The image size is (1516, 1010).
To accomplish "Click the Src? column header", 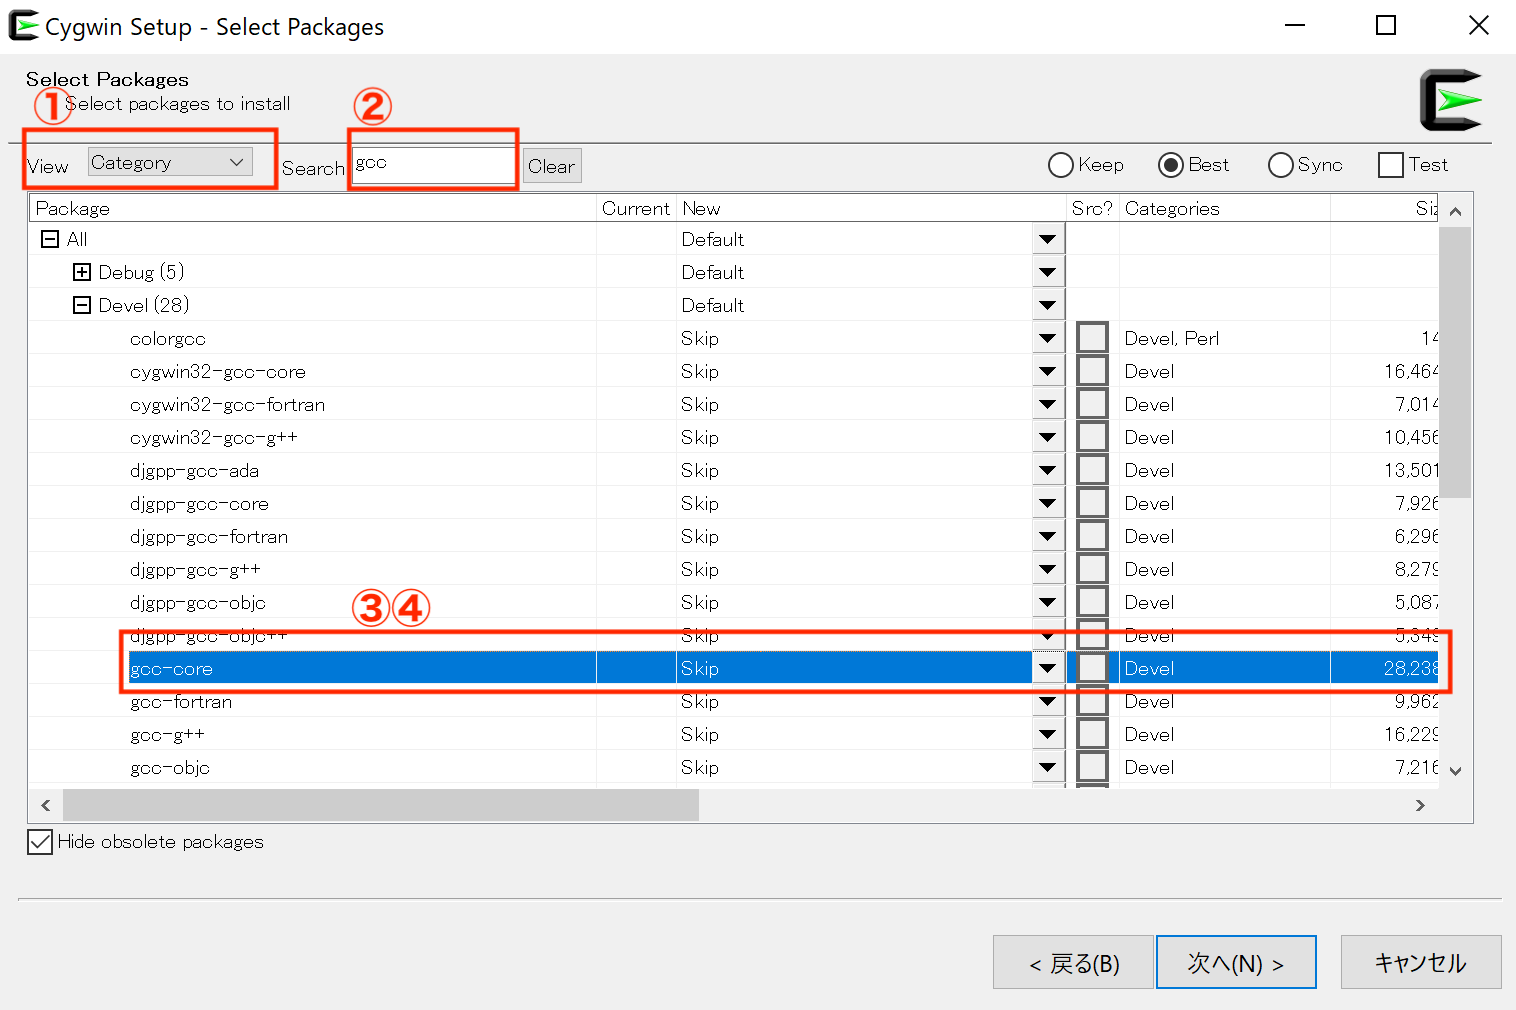I will pyautogui.click(x=1092, y=208).
